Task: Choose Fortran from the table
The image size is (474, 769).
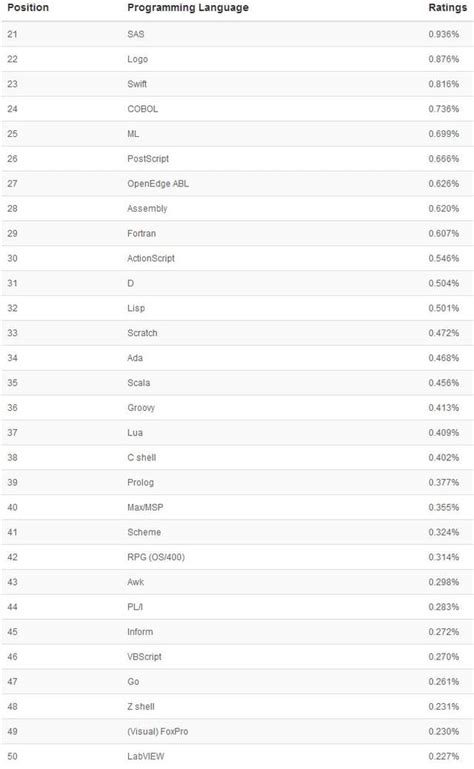Action: point(141,233)
